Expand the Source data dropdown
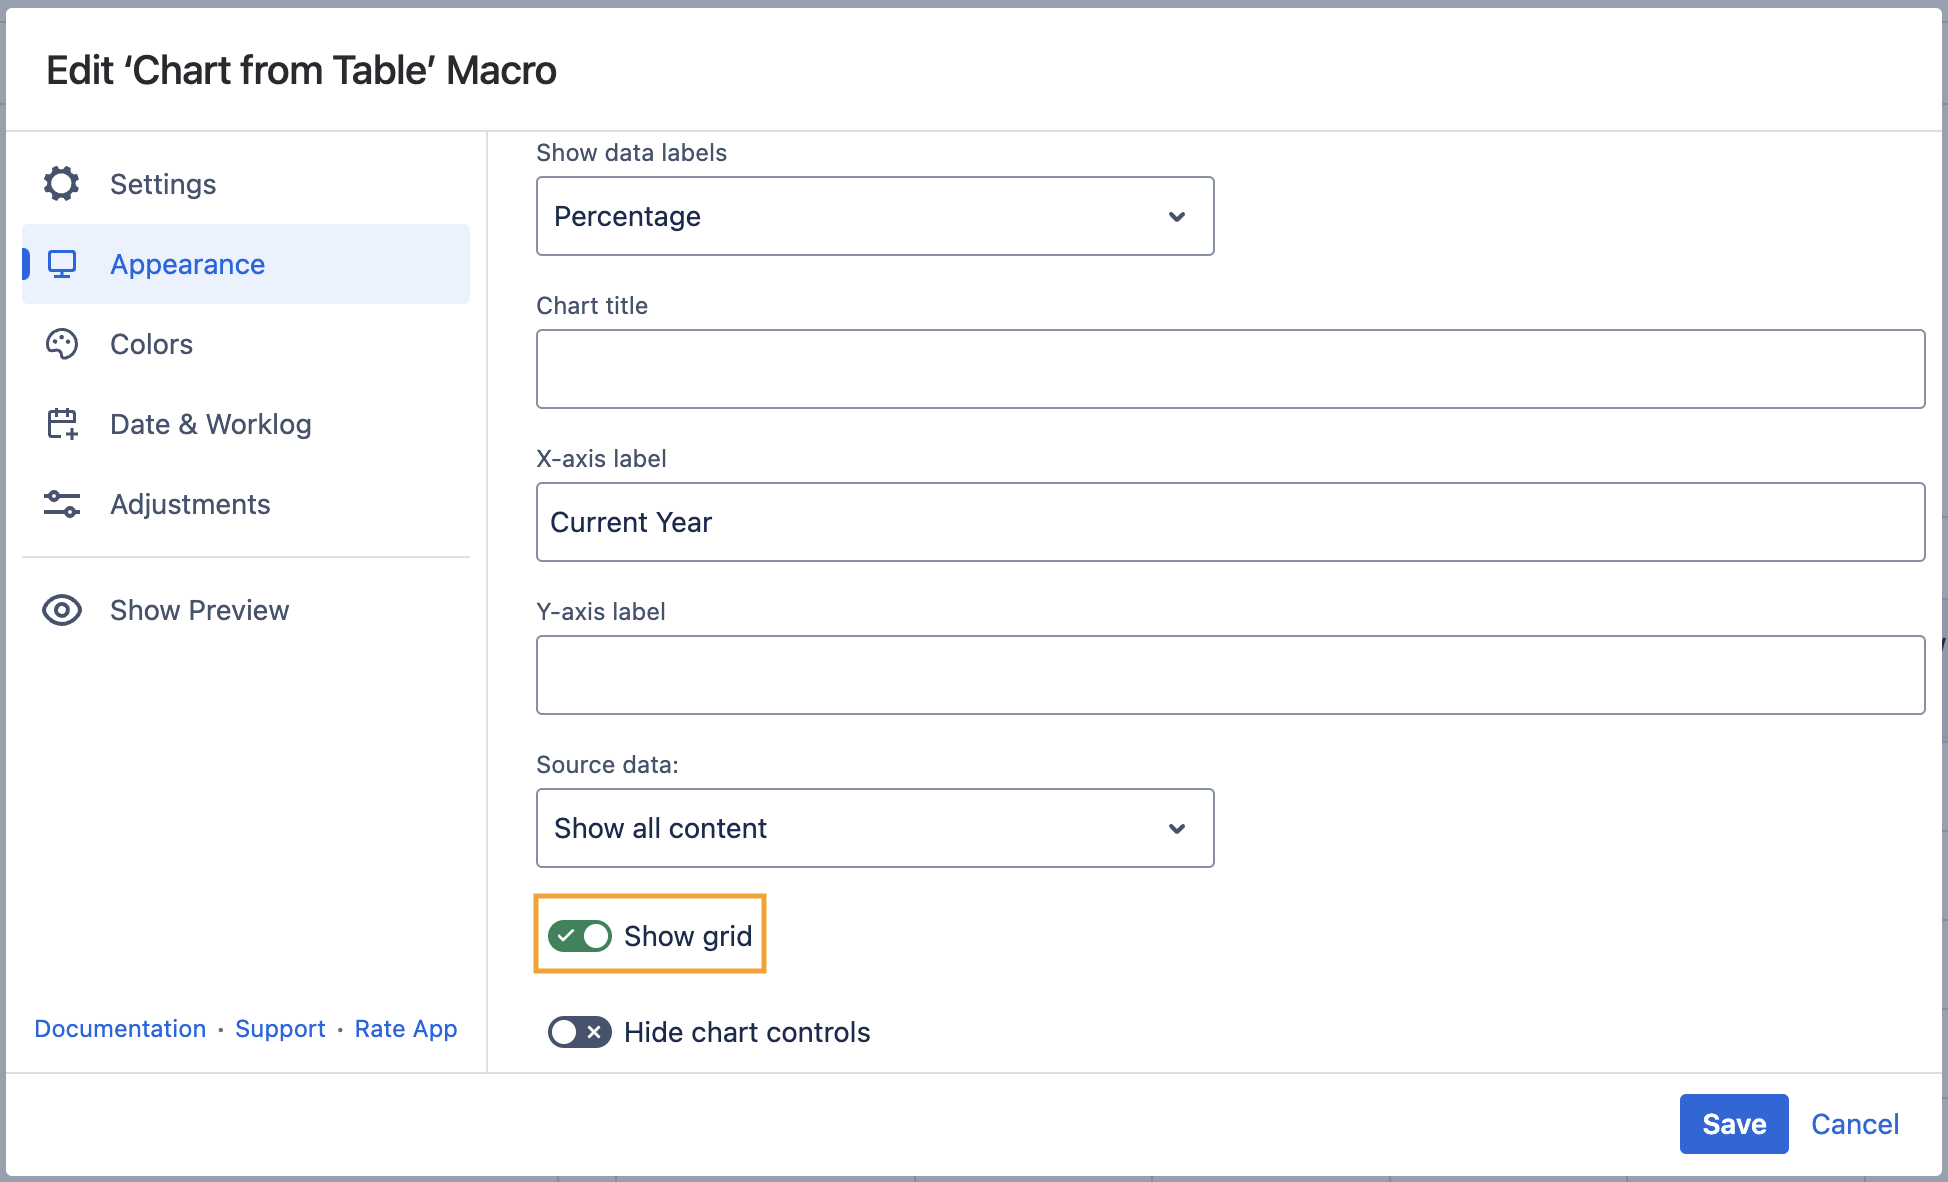This screenshot has height=1182, width=1948. [874, 828]
